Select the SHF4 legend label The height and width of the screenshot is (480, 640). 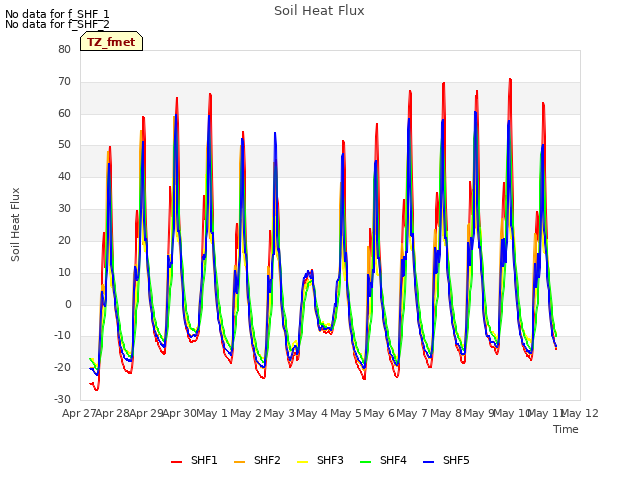[x=393, y=460]
